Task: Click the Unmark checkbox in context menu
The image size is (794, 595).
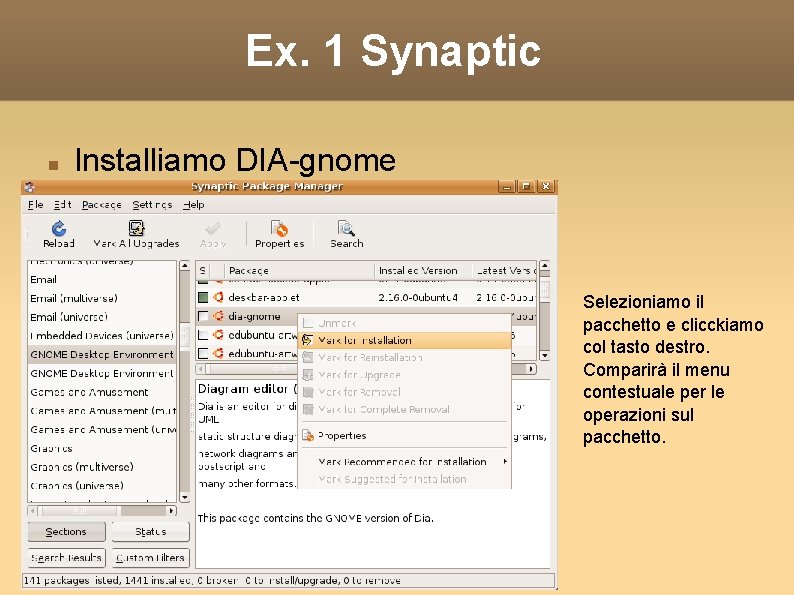Action: click(307, 323)
